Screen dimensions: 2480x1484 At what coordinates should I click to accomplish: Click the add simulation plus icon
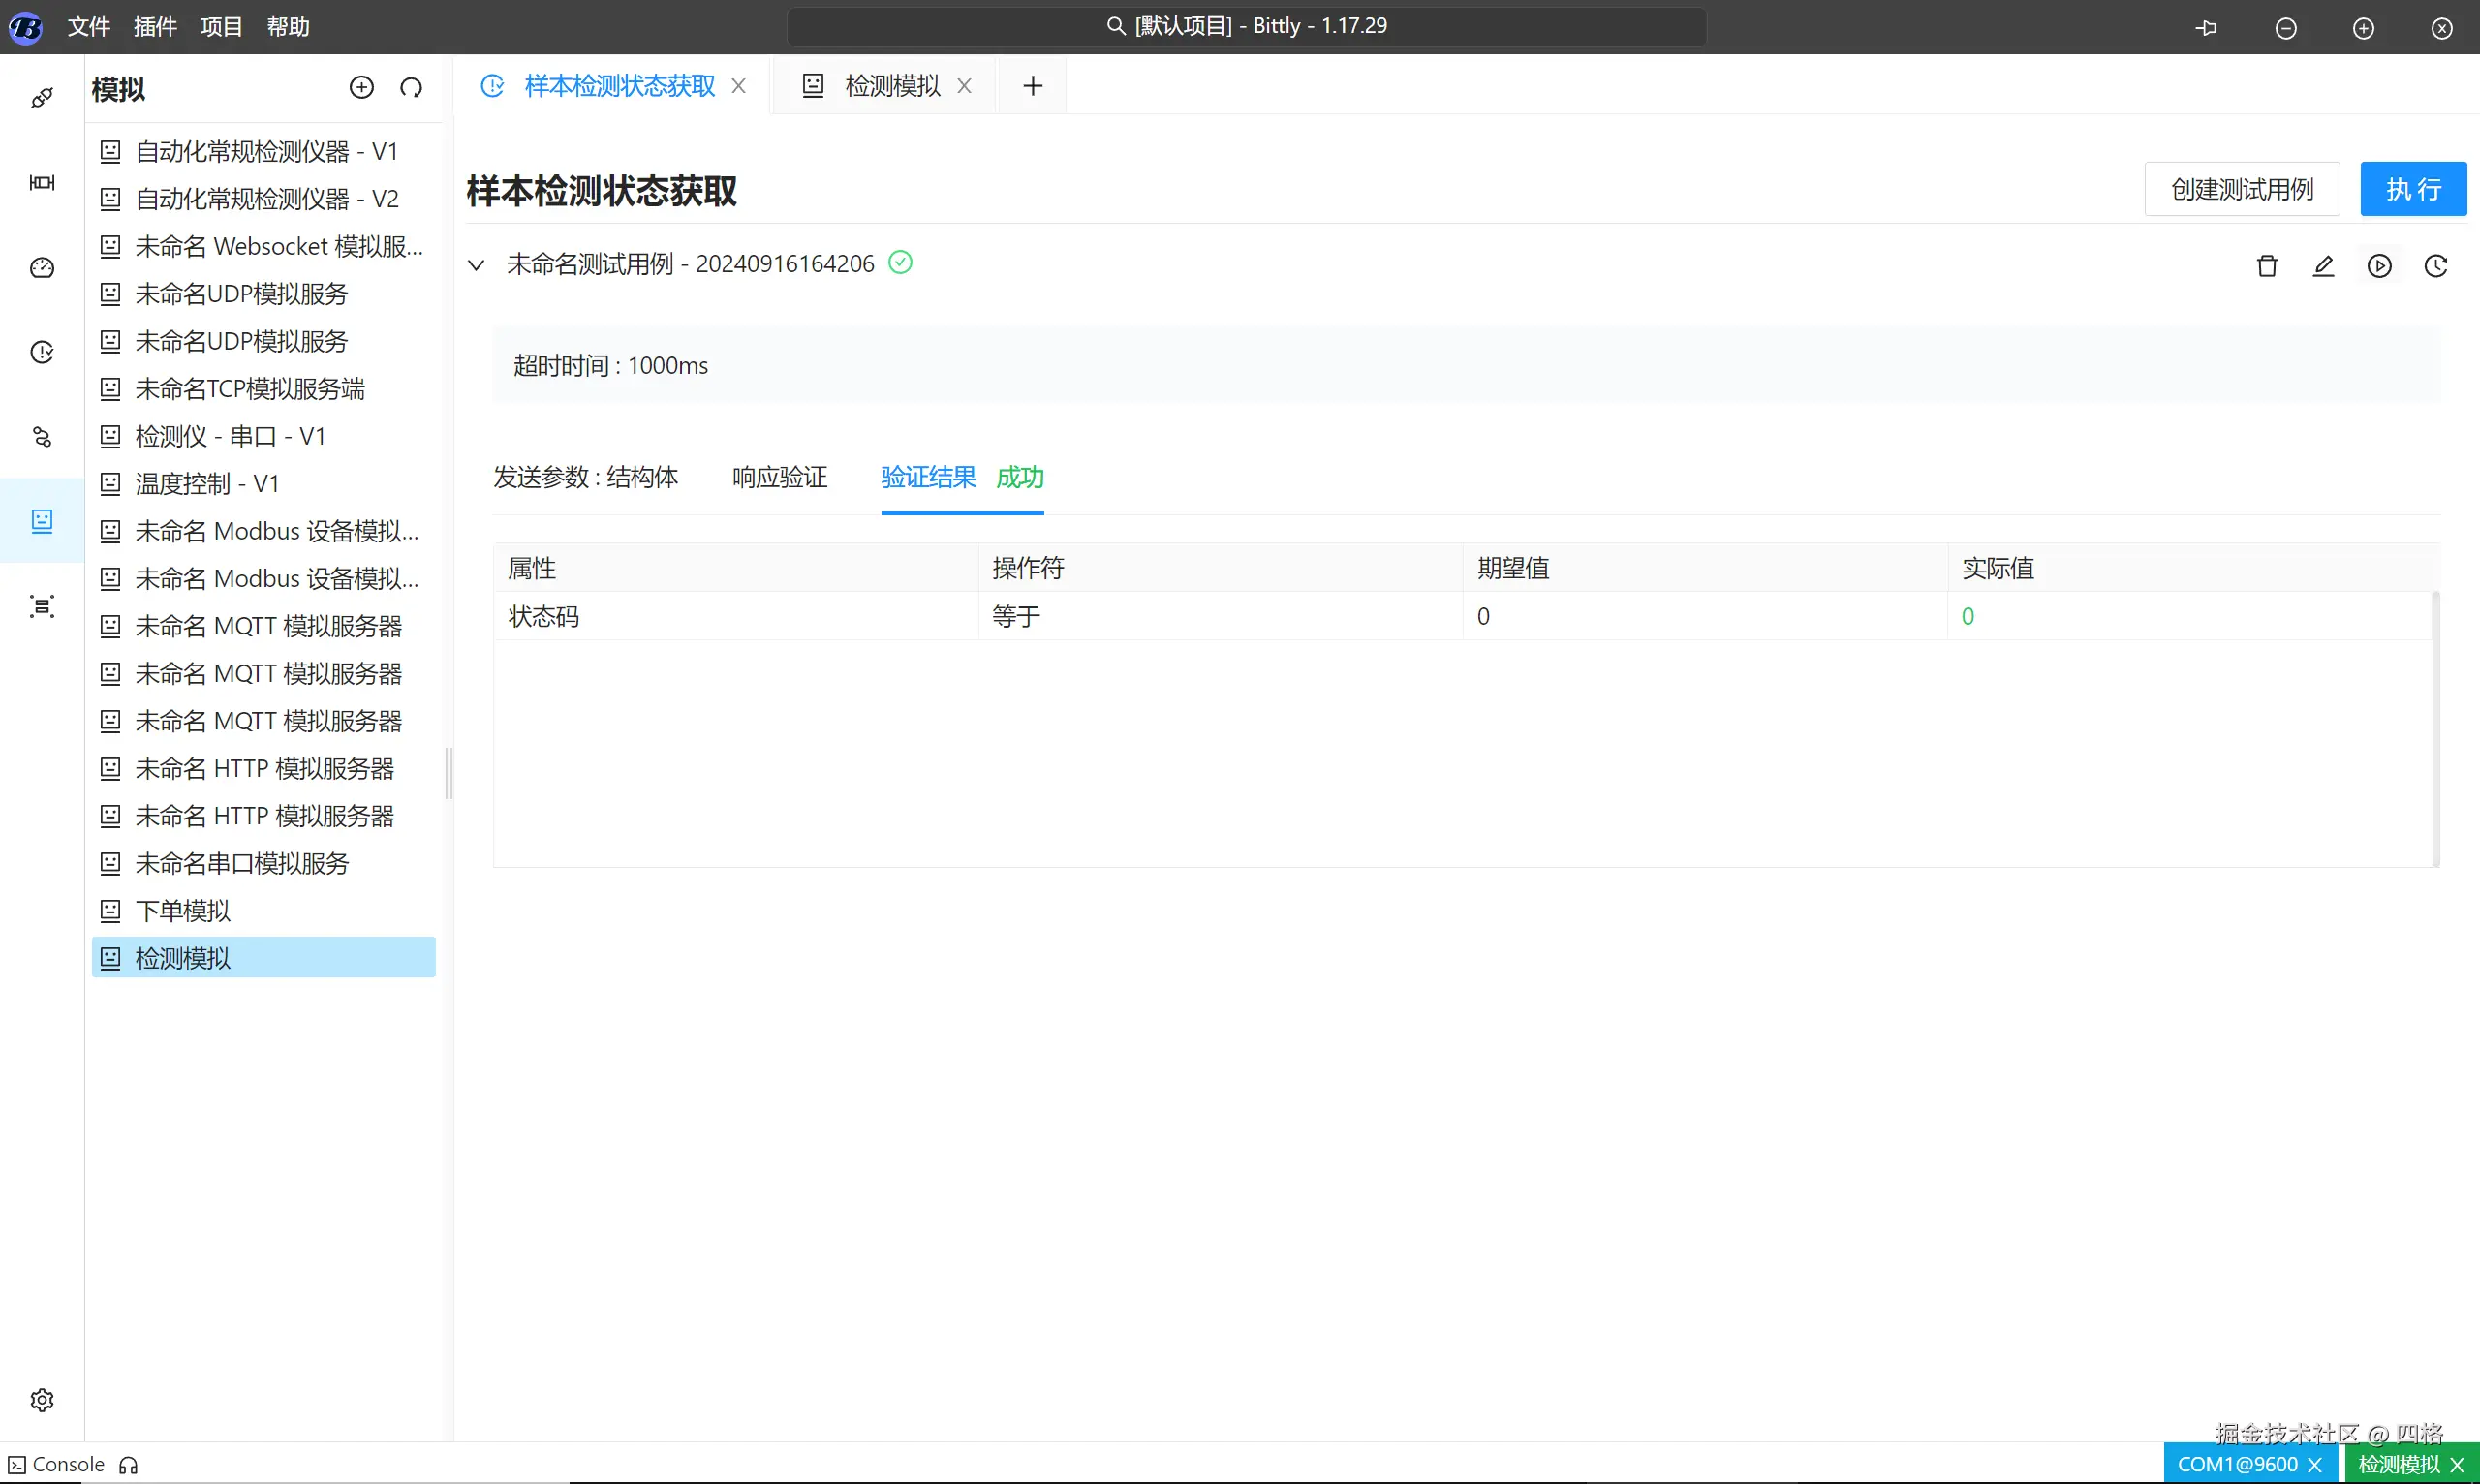click(x=361, y=88)
